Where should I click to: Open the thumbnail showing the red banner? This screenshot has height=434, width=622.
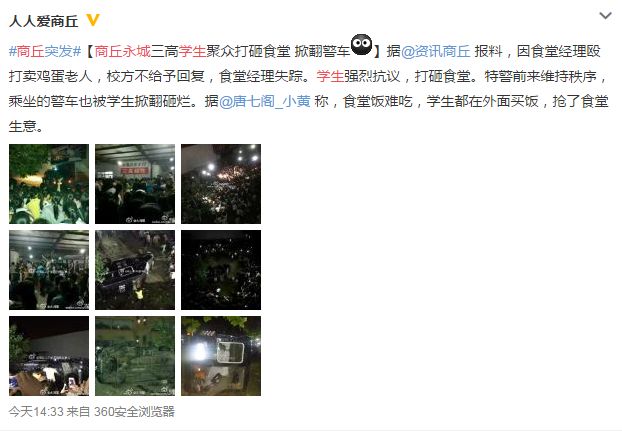(135, 184)
